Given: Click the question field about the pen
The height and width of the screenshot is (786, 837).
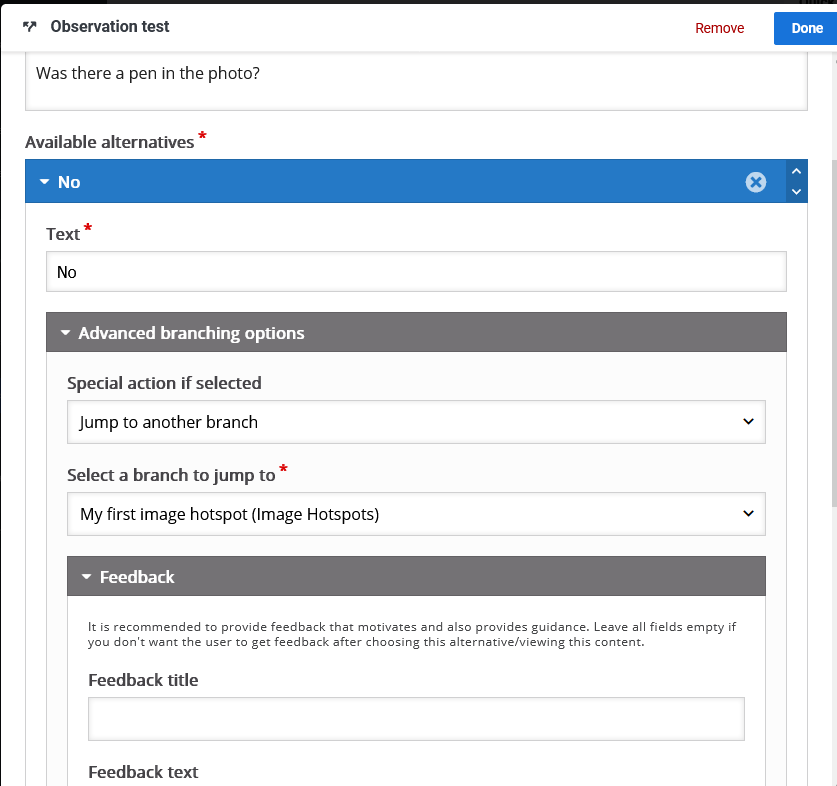Looking at the screenshot, I should pos(415,82).
